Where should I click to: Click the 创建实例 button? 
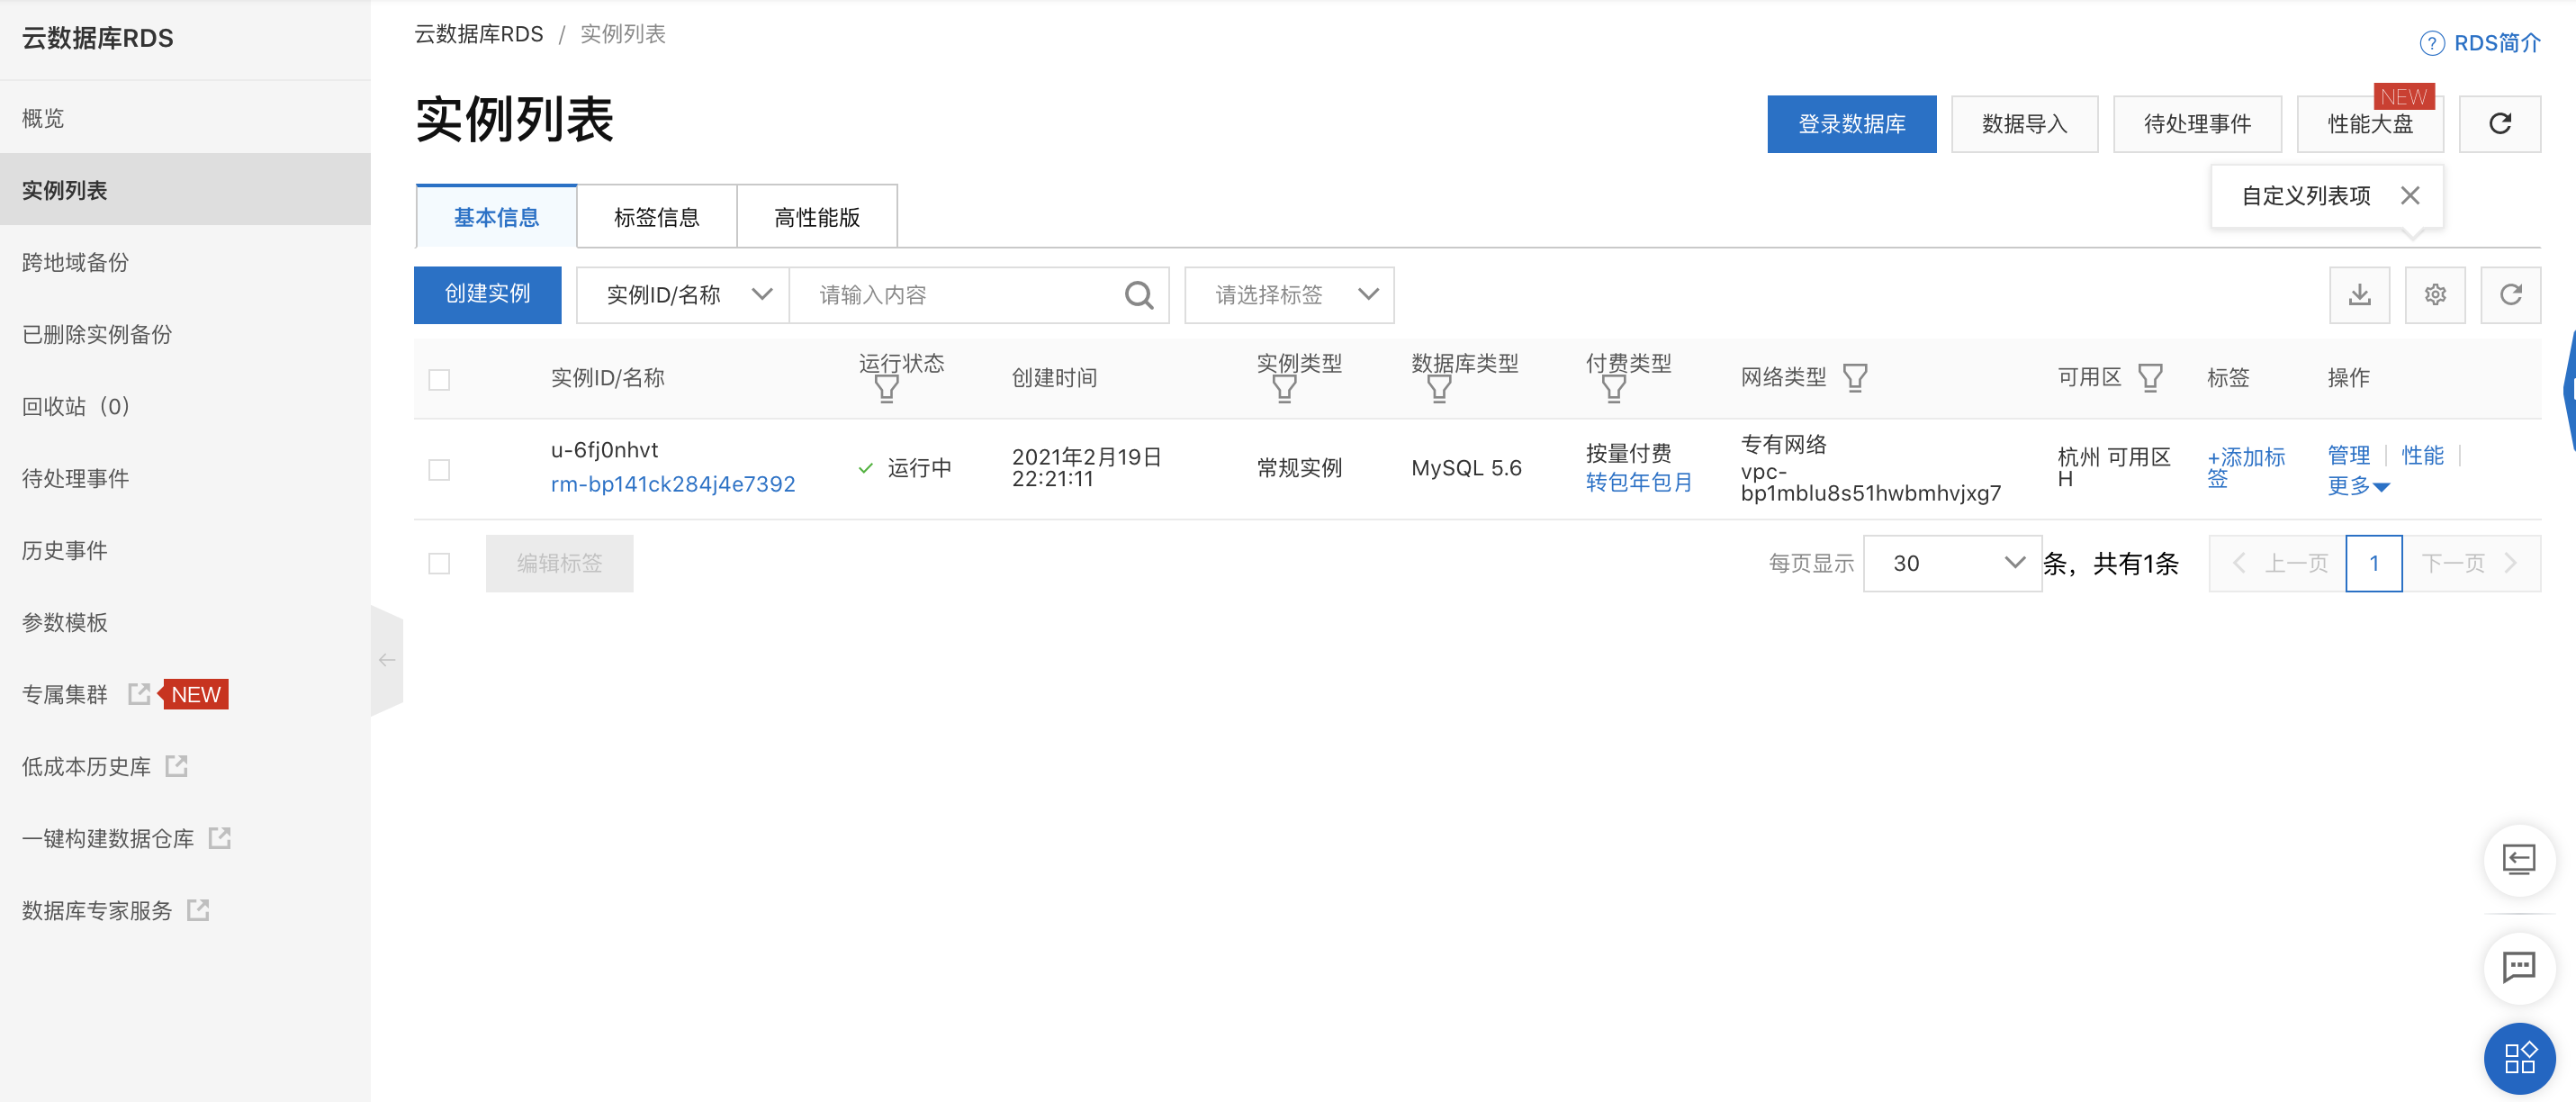click(x=487, y=295)
